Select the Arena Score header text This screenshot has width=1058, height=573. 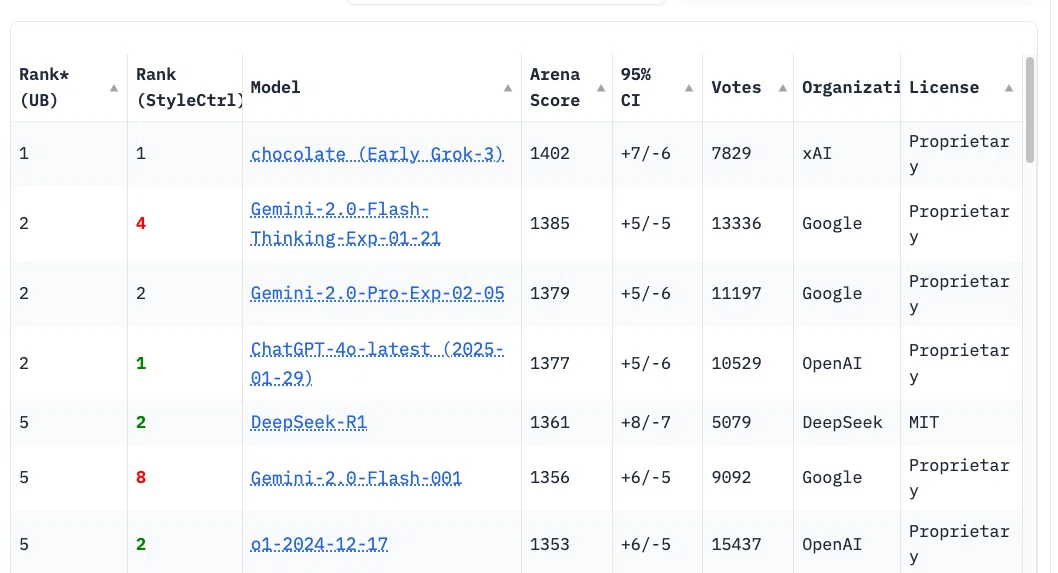pyautogui.click(x=555, y=88)
